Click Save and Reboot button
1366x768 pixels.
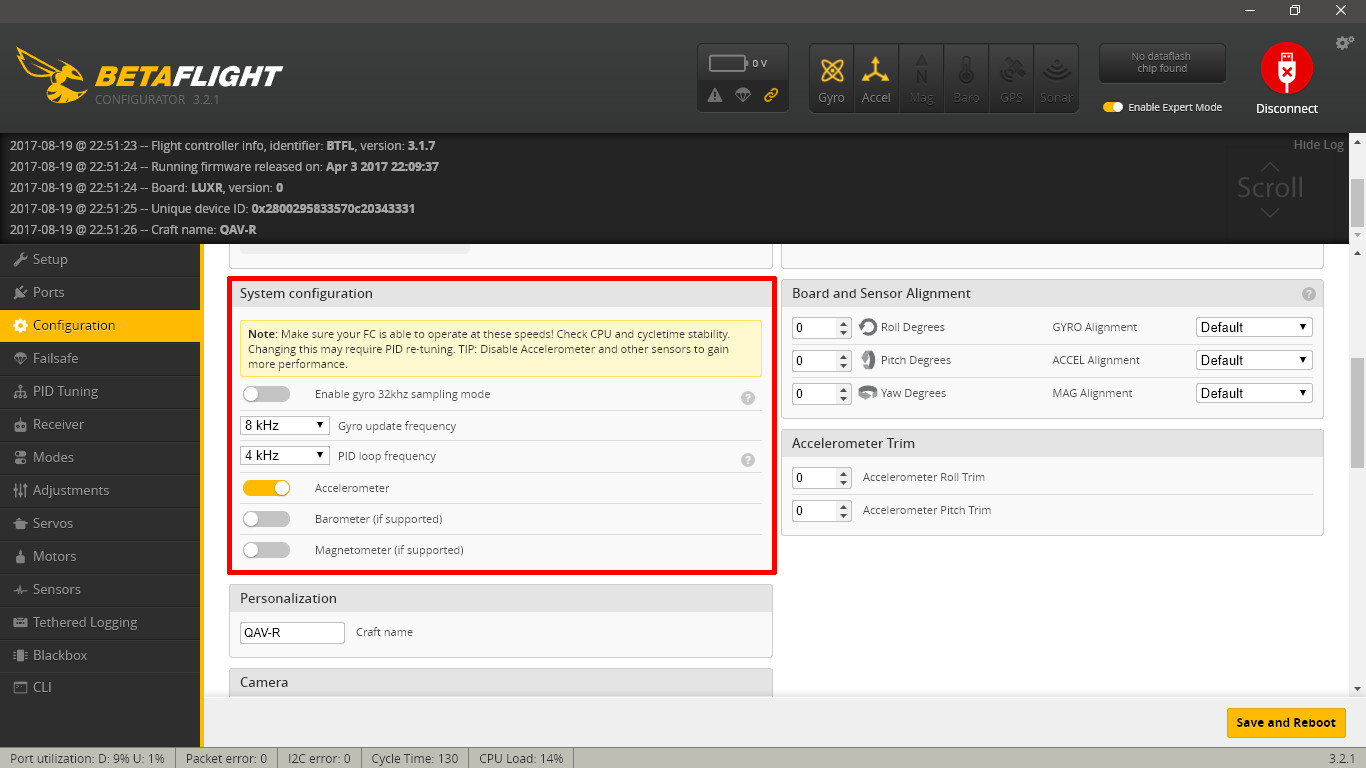point(1285,722)
